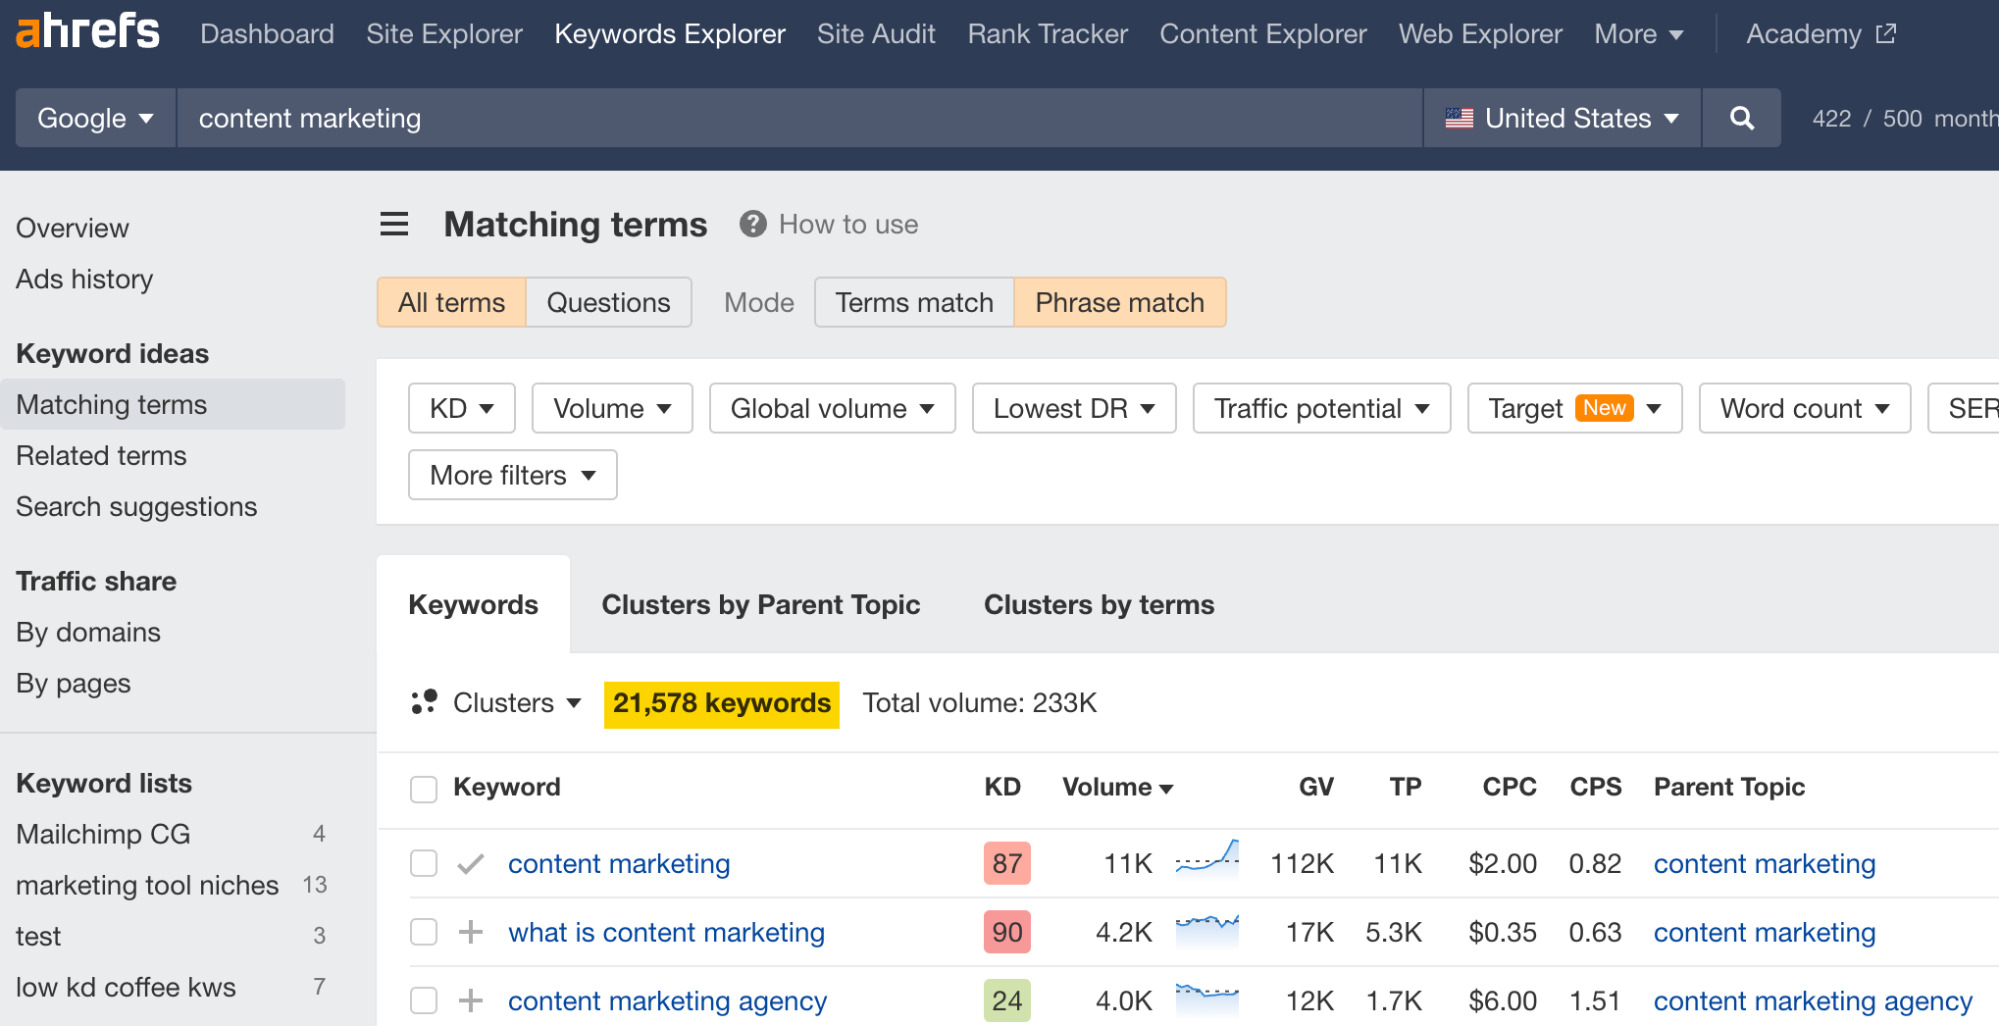The height and width of the screenshot is (1026, 1999).
Task: Click the checkmark beside 'content marketing'
Action: point(470,863)
